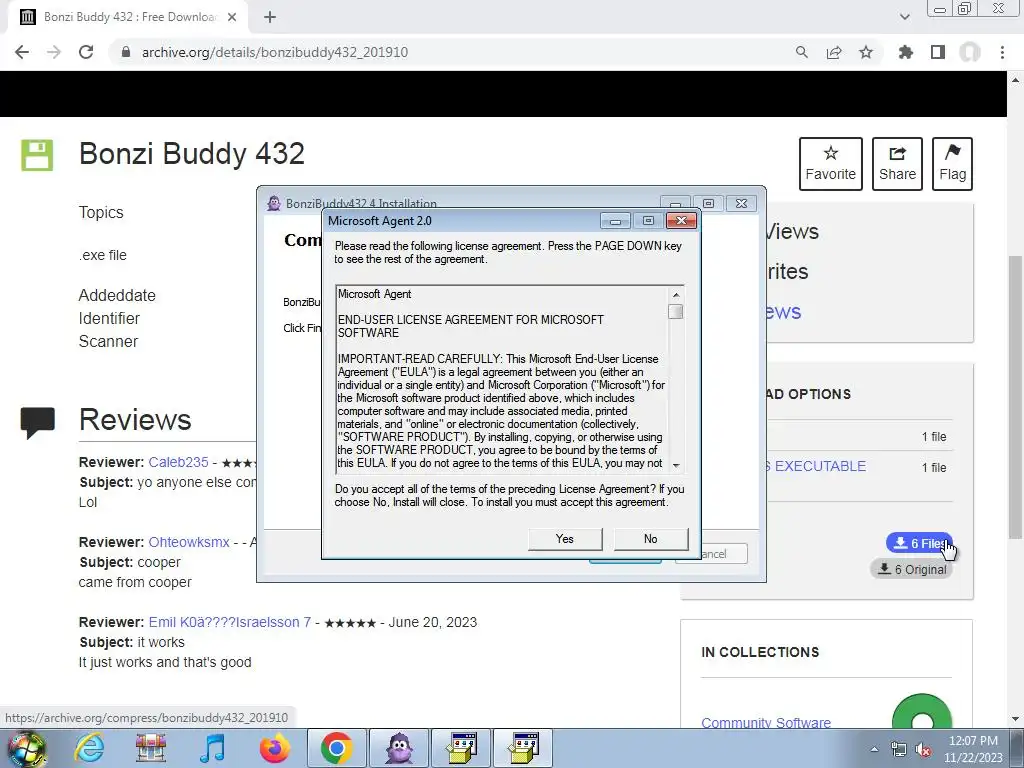
Task: Click the page scrollbar down arrow
Action: (x=1016, y=719)
